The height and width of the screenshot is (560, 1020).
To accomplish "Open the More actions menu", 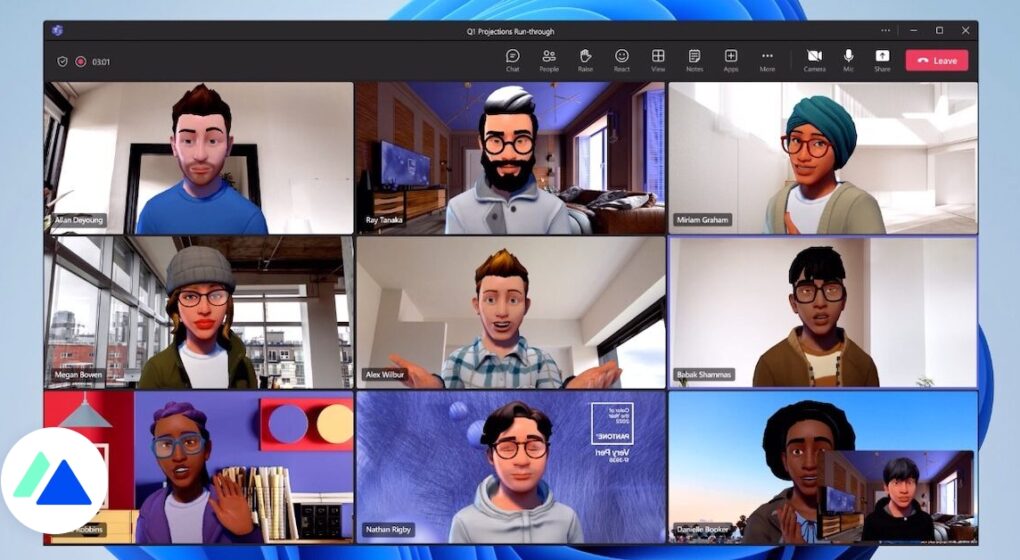I will (x=768, y=60).
